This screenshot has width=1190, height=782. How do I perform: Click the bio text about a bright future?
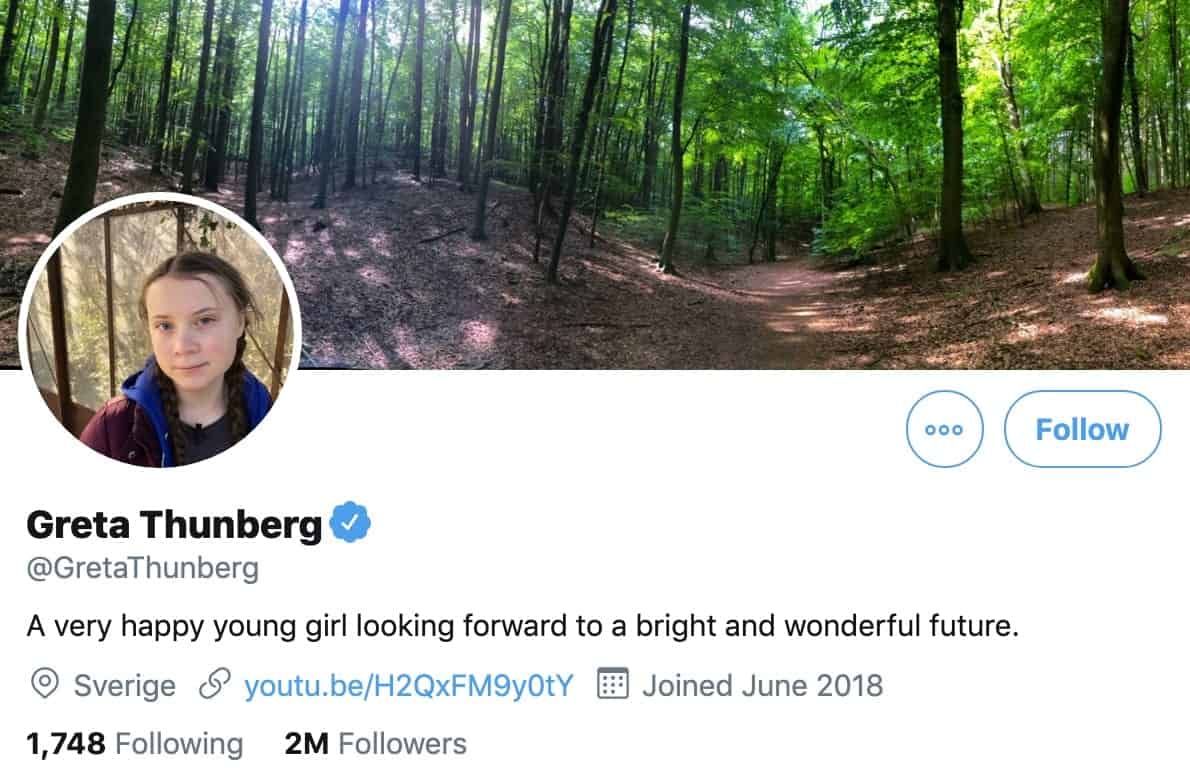click(x=521, y=627)
